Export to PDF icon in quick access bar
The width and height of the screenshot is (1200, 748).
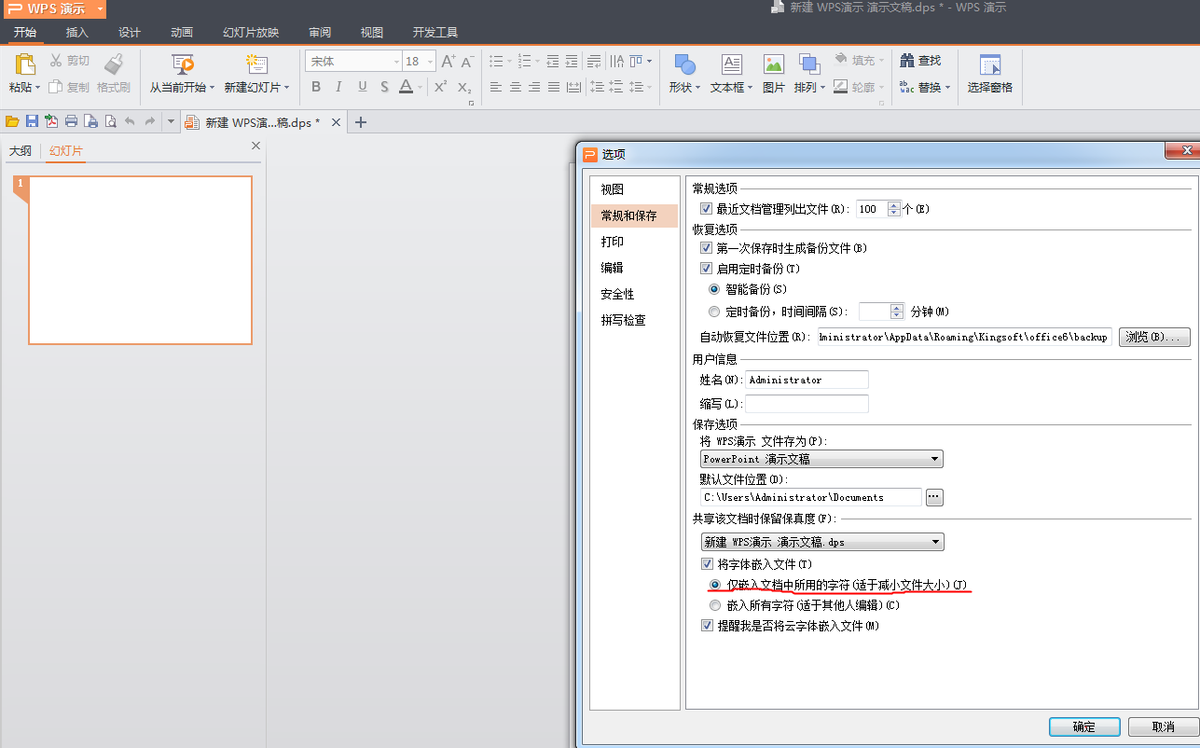51,122
